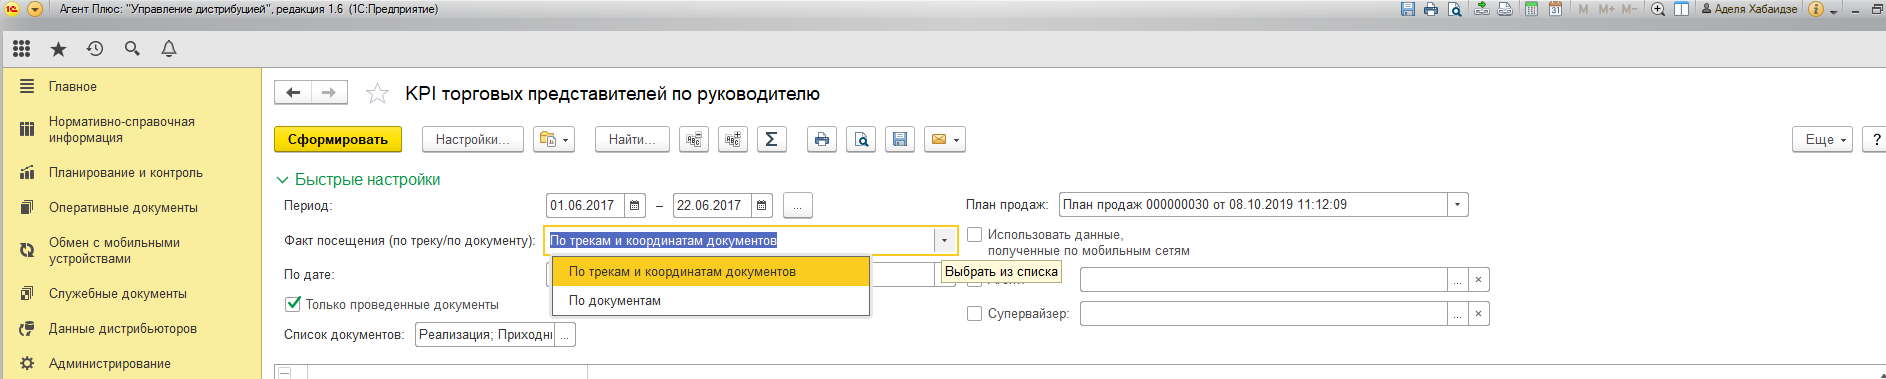Click the Найти... button
The width and height of the screenshot is (1886, 379).
click(632, 139)
